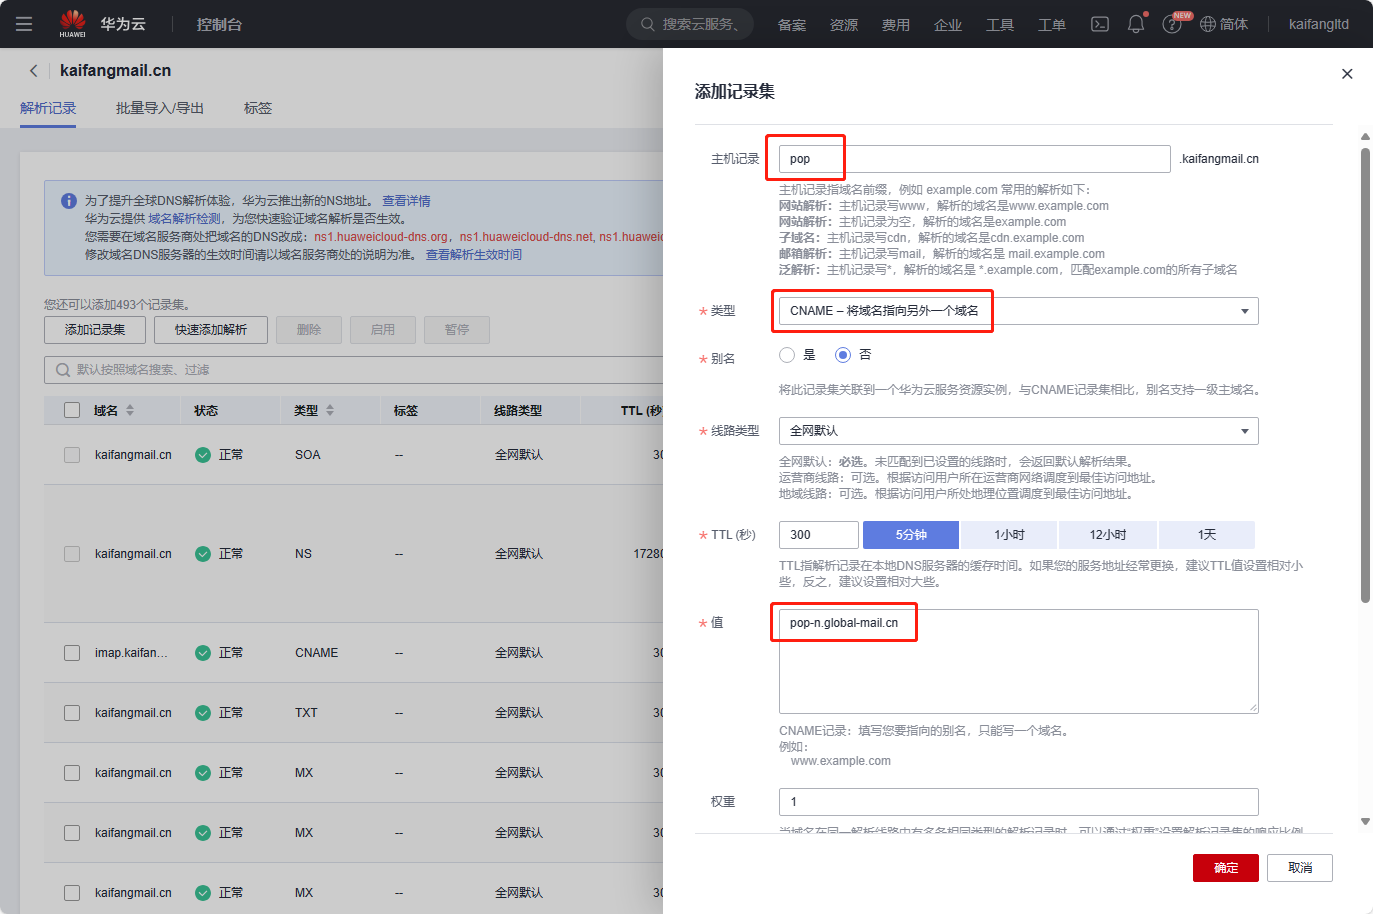Click the info icon in the DNS notice
The height and width of the screenshot is (914, 1373).
tap(69, 201)
